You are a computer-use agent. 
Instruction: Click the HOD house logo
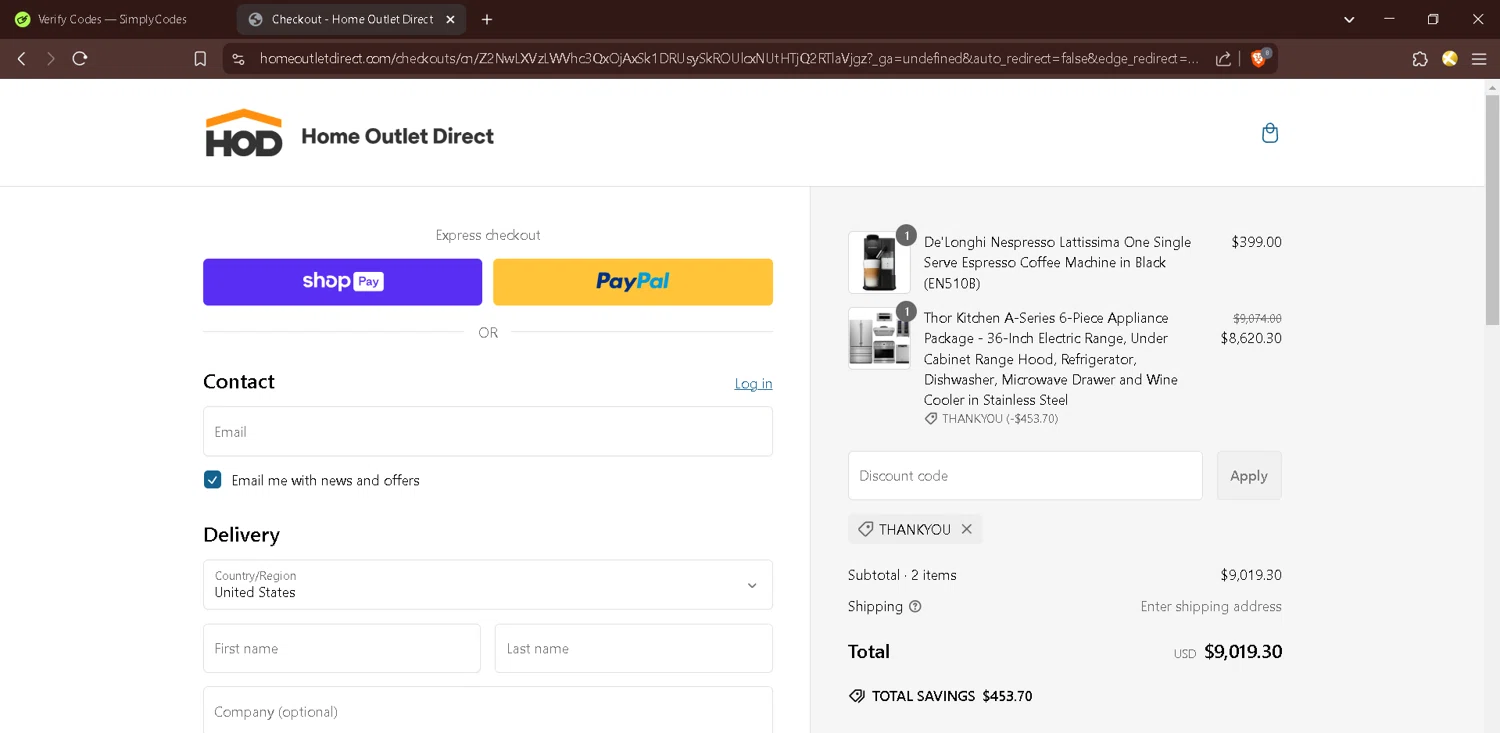click(244, 133)
